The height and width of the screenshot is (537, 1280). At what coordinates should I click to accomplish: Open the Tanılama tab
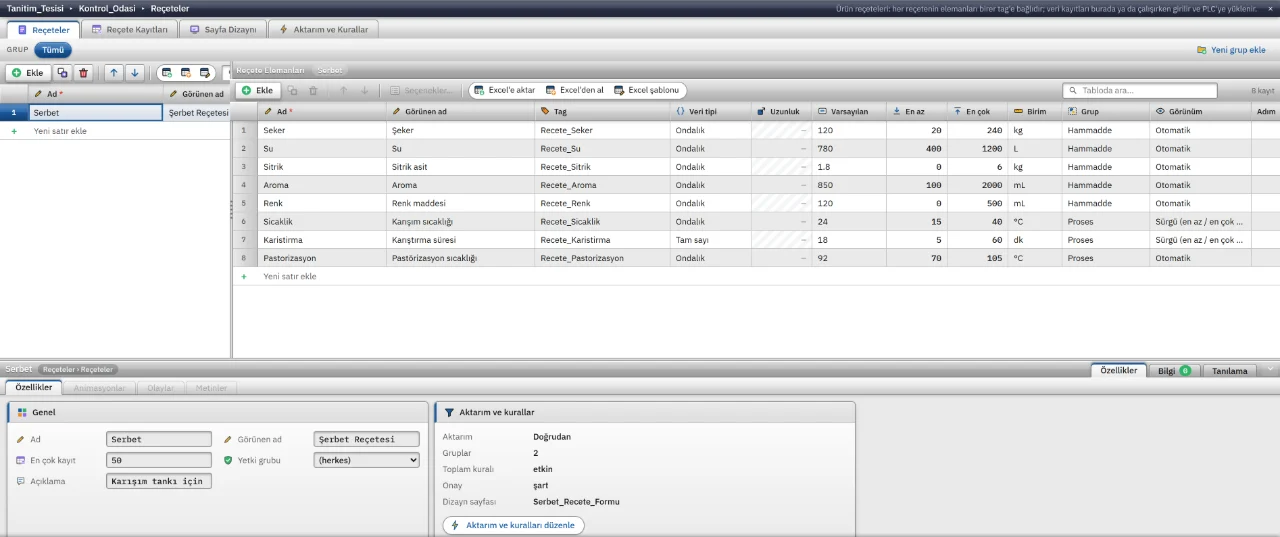coord(1229,370)
